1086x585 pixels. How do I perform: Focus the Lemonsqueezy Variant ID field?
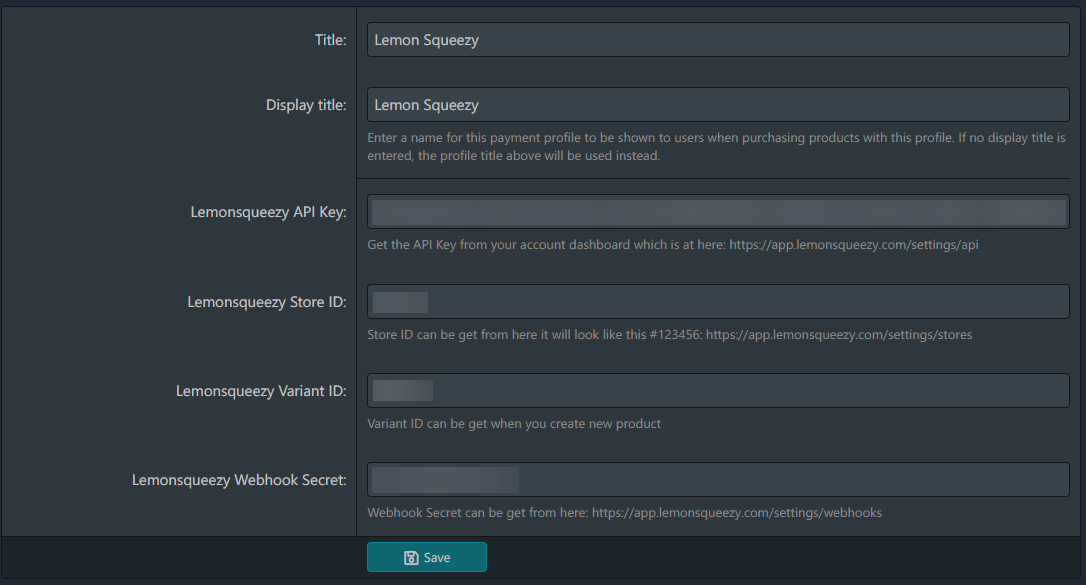pos(718,390)
